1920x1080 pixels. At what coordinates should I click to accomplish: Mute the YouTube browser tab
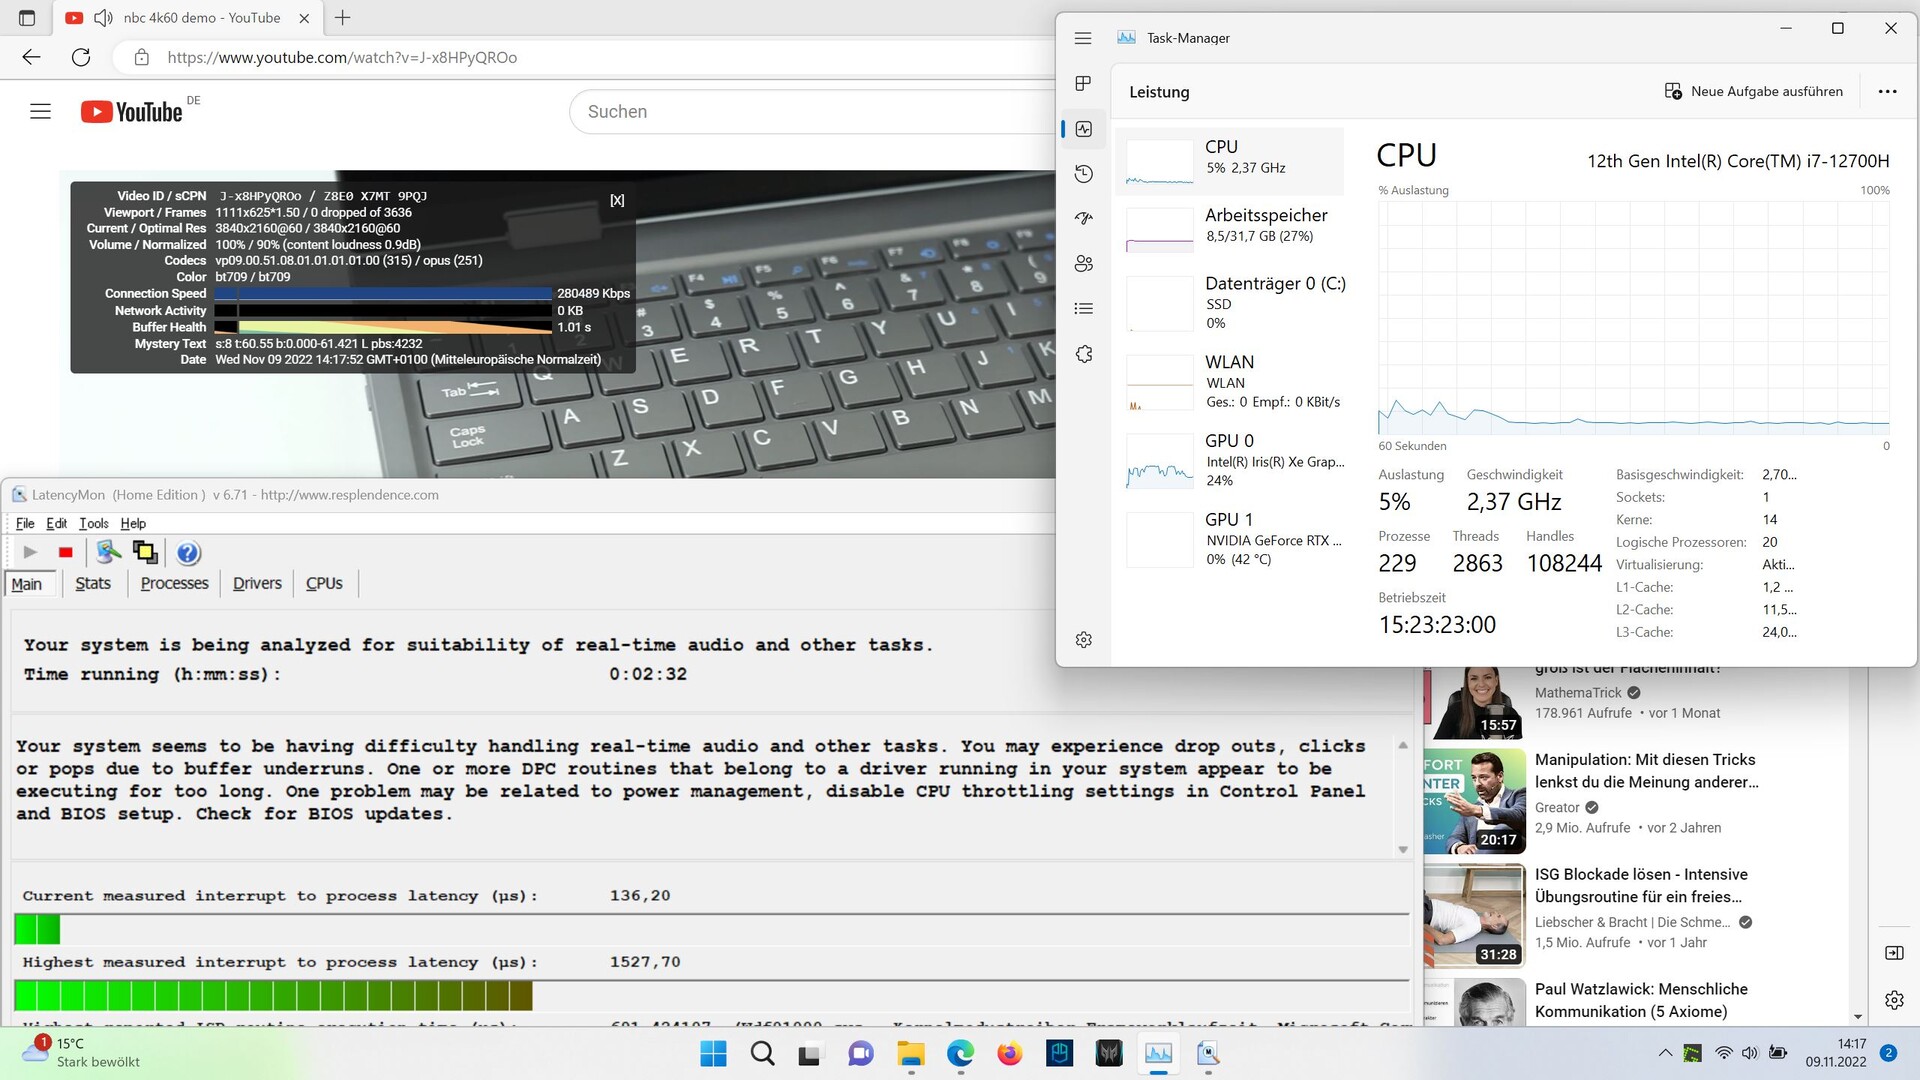point(103,17)
